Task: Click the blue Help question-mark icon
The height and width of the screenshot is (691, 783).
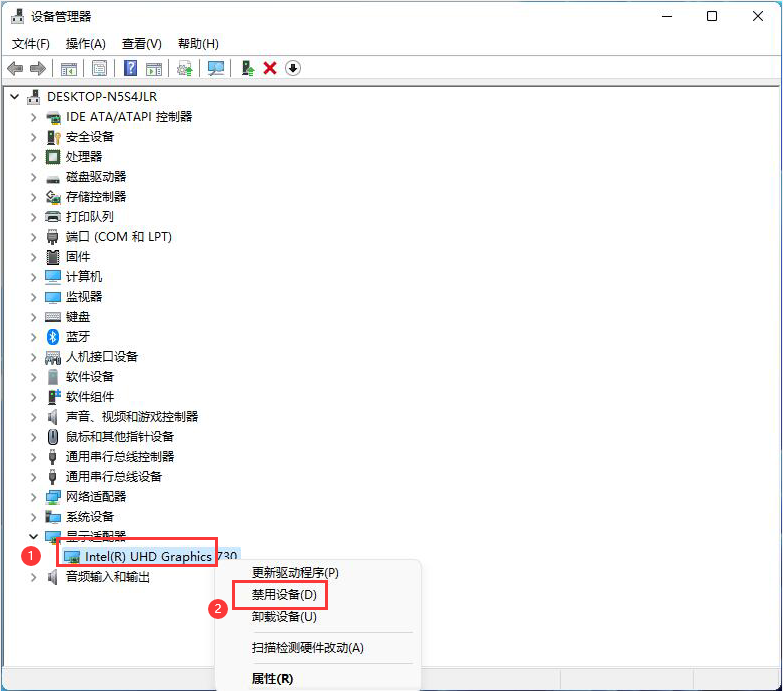Action: tap(130, 68)
